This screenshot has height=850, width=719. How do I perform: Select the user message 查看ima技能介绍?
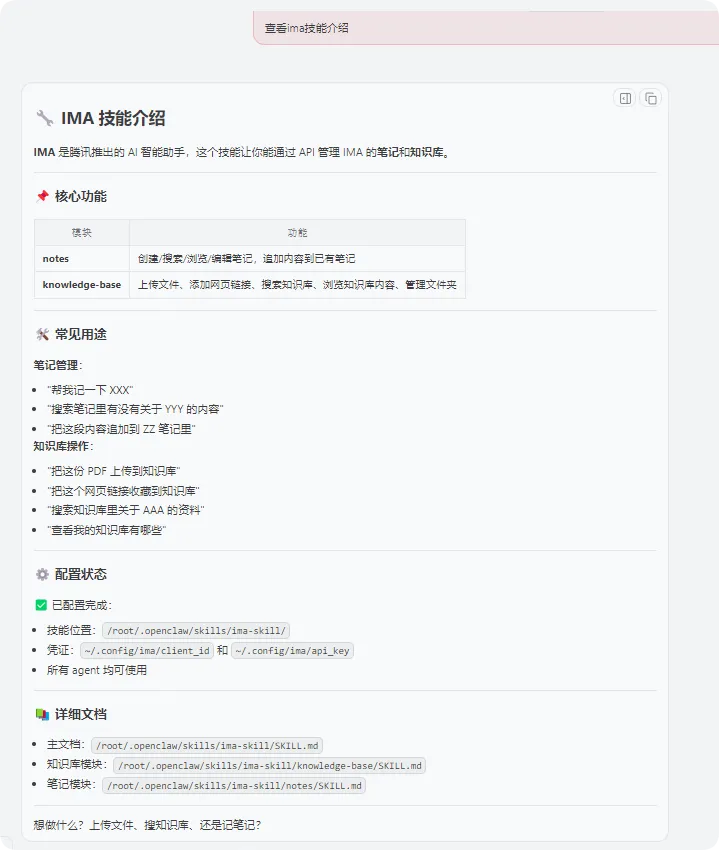tap(306, 28)
